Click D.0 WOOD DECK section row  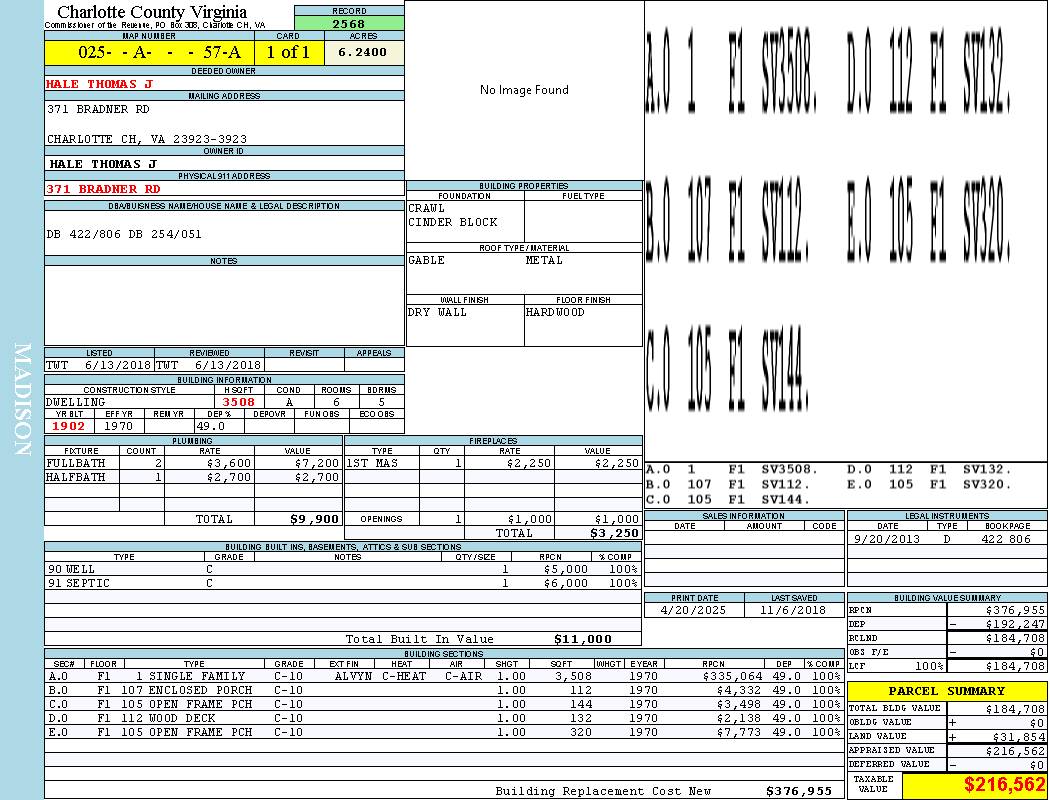click(445, 718)
